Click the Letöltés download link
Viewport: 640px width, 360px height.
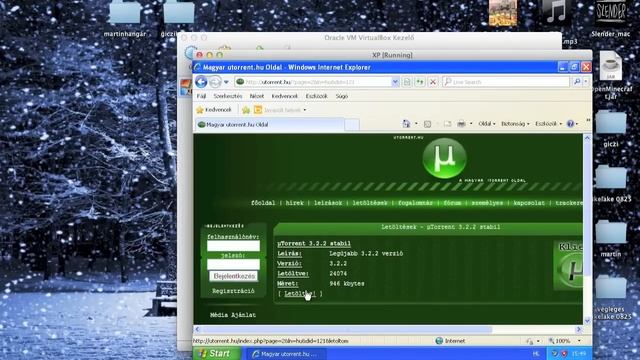[x=300, y=293]
